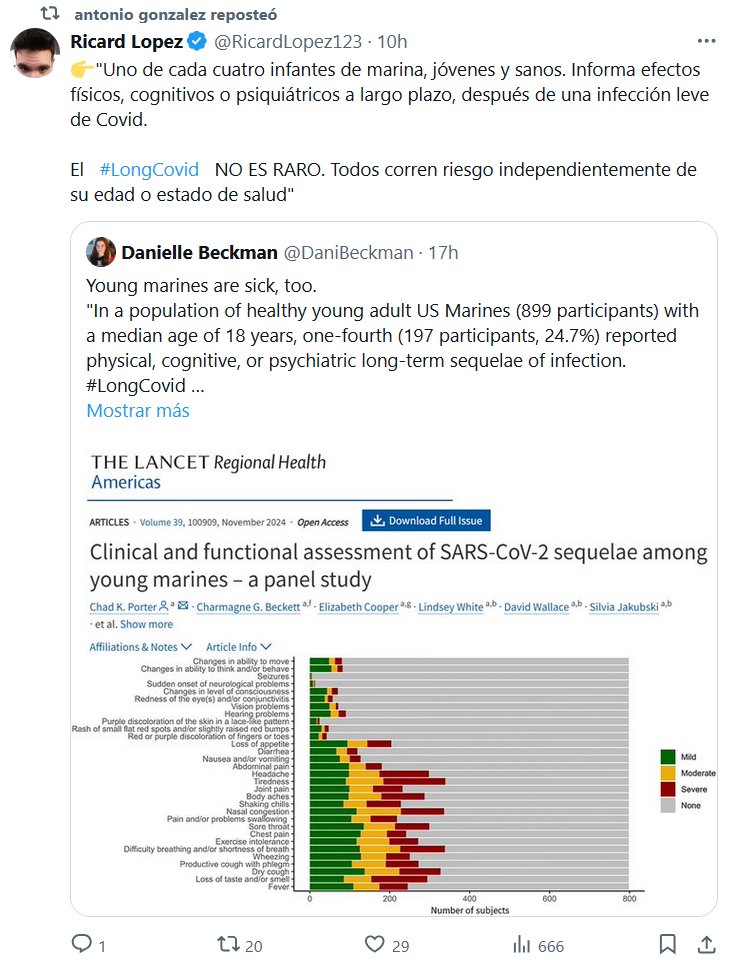Expand Affiliations & Notes dropdown

pos(141,647)
